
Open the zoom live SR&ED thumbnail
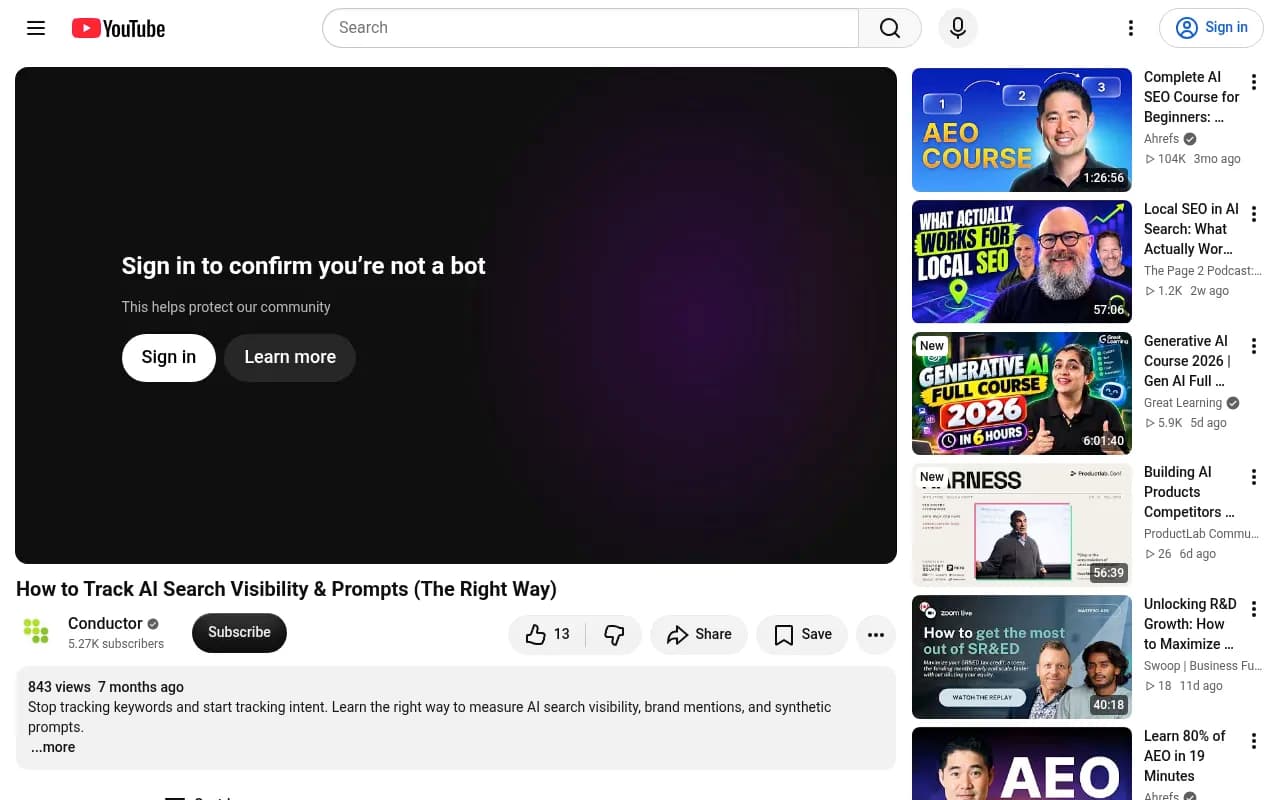(1022, 657)
